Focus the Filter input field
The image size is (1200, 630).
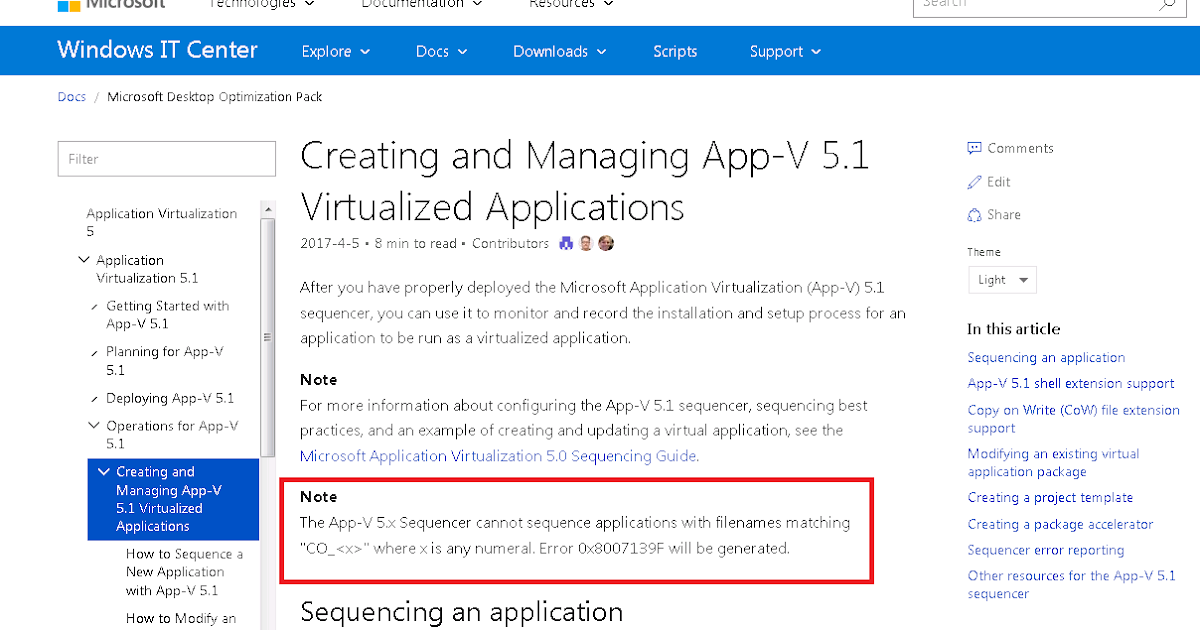click(167, 159)
